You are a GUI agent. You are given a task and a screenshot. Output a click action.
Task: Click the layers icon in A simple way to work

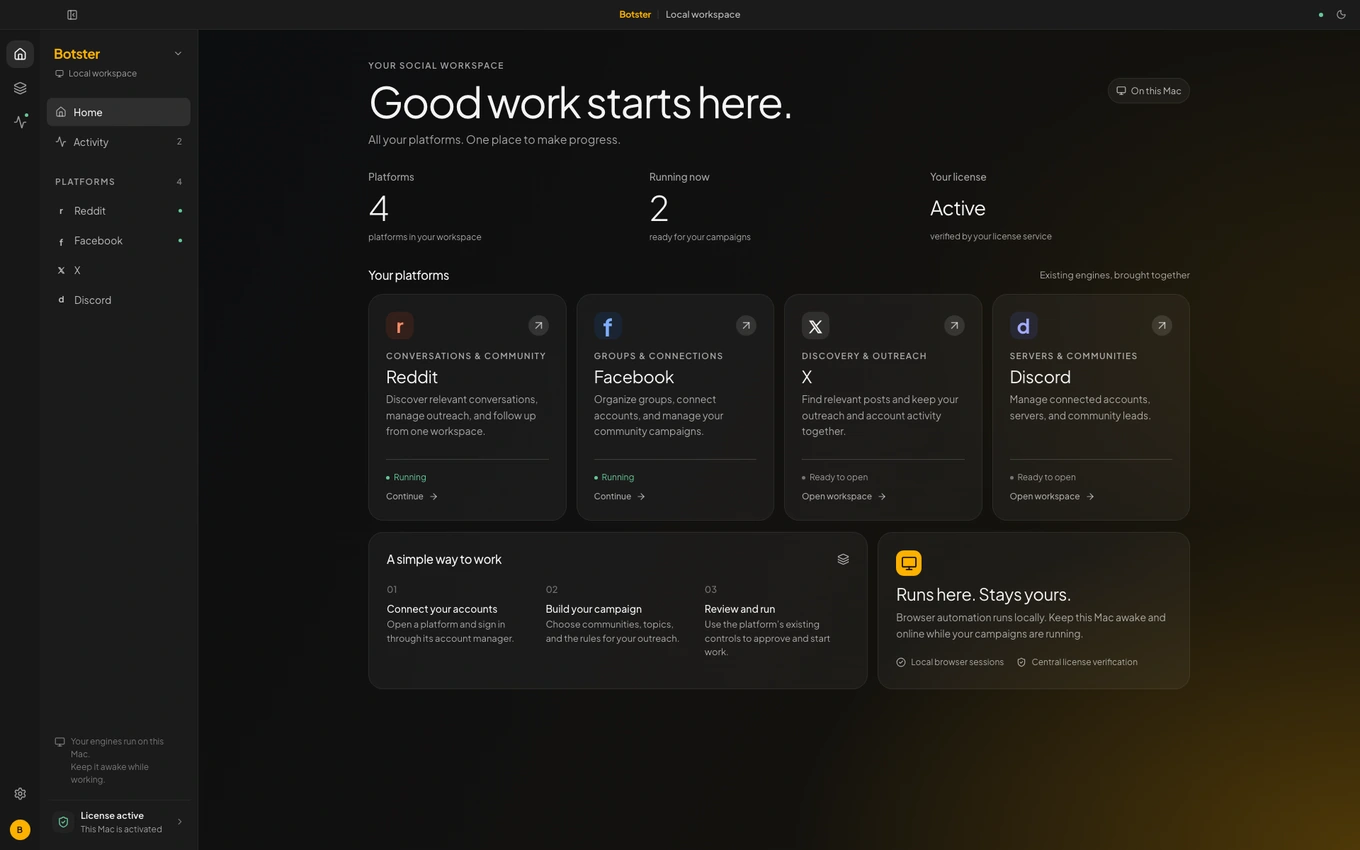[x=843, y=559]
